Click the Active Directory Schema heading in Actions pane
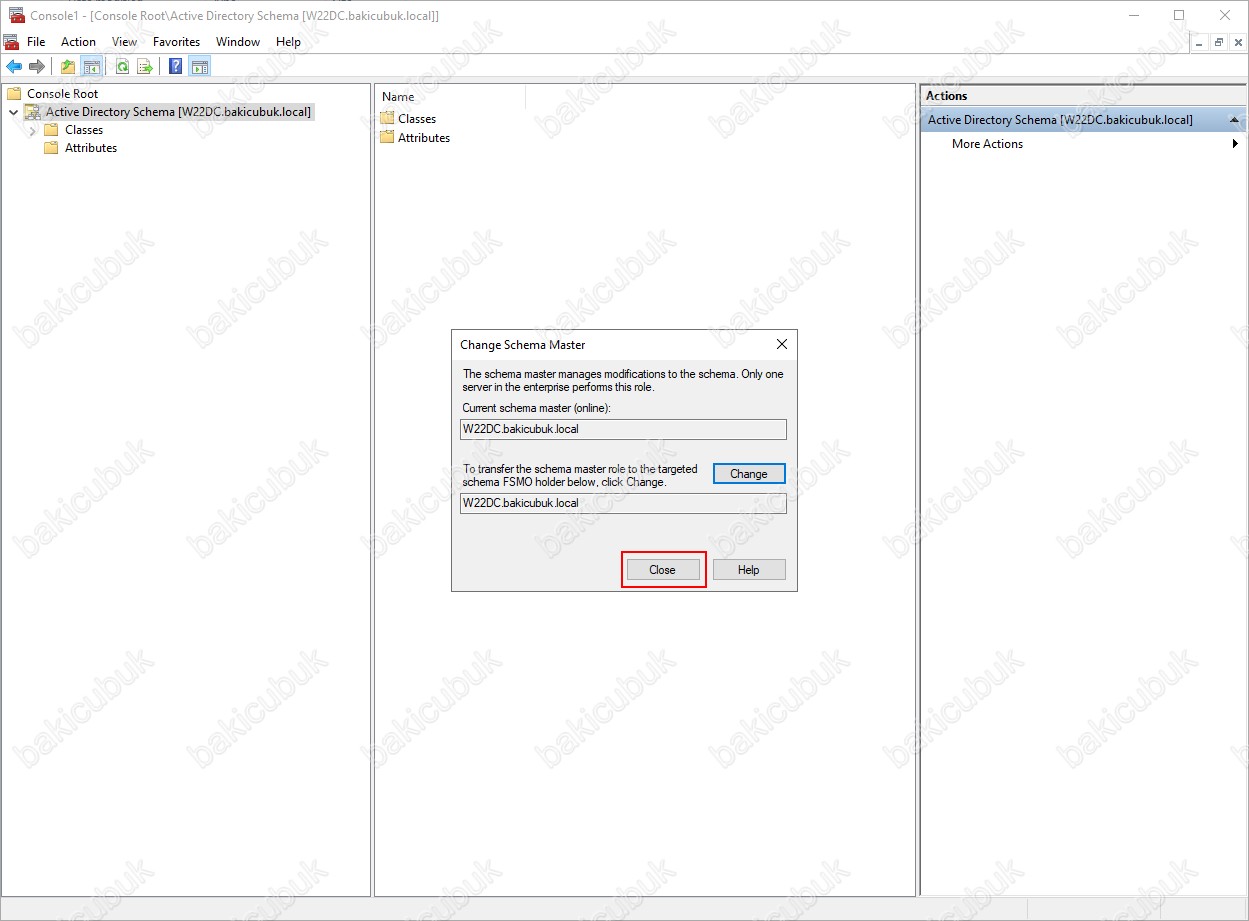This screenshot has height=921, width=1249. point(1060,120)
